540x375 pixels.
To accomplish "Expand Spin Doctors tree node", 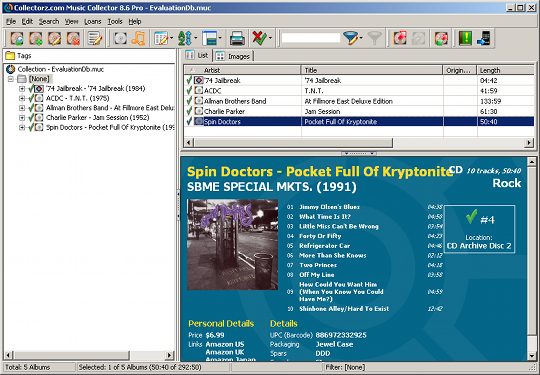I will tap(22, 127).
